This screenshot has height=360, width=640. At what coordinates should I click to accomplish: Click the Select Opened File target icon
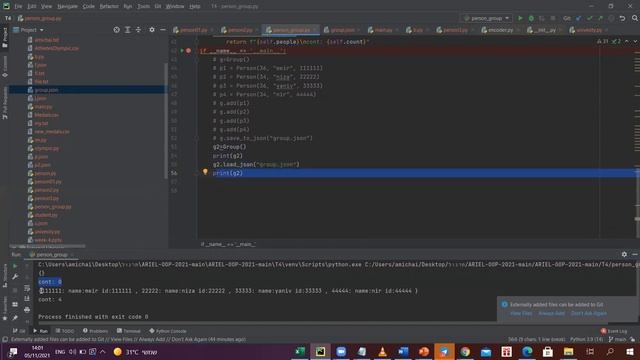pos(116,30)
